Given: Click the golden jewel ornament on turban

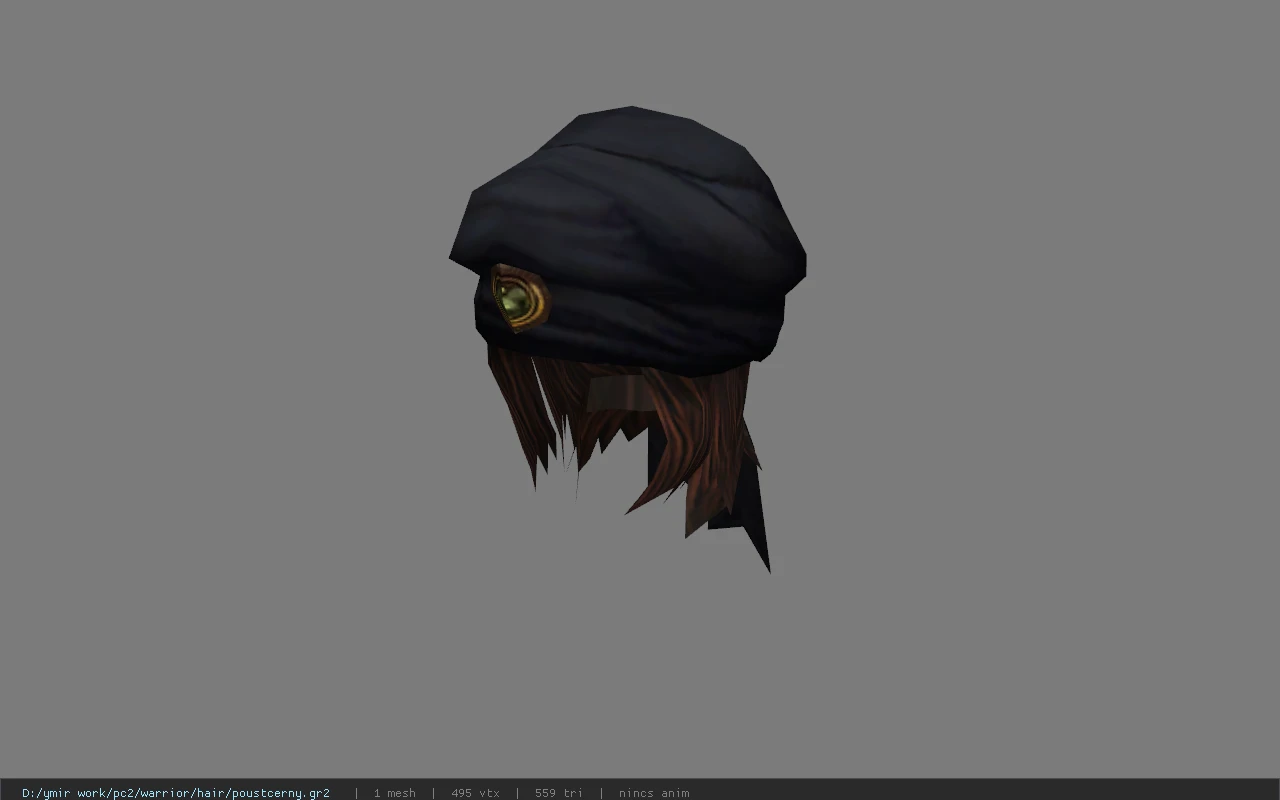Looking at the screenshot, I should click(520, 298).
